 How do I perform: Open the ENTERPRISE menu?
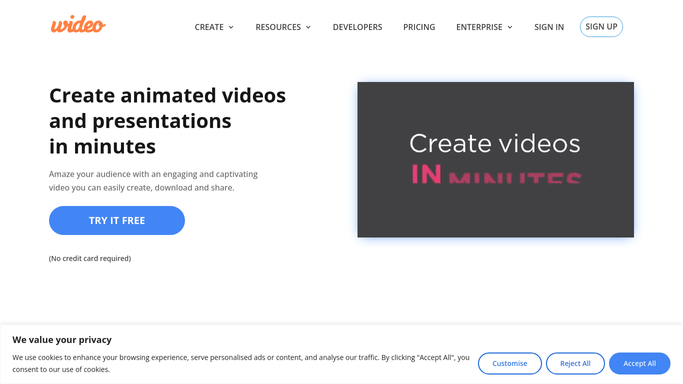click(x=479, y=27)
